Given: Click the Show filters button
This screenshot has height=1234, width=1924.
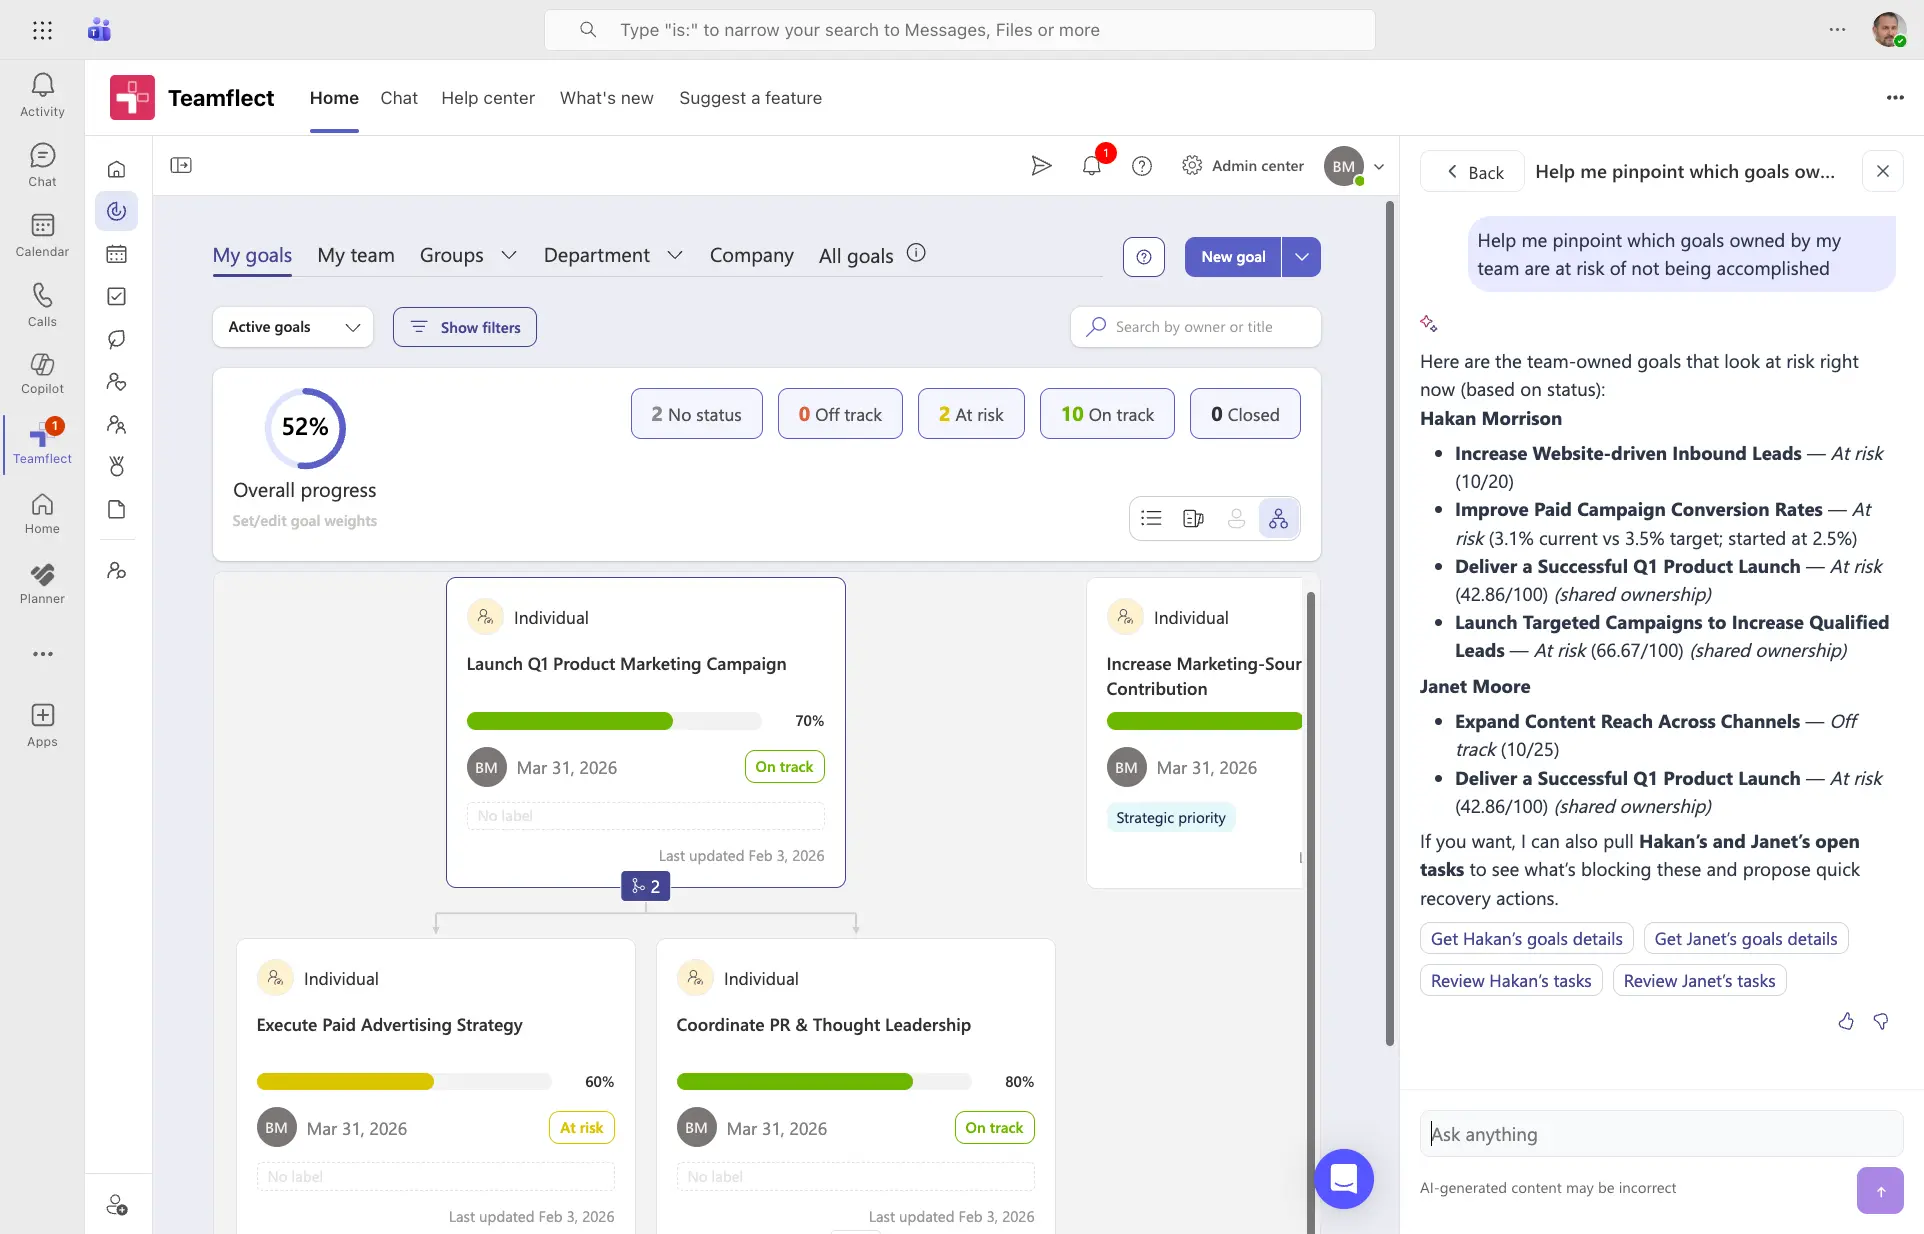Looking at the screenshot, I should (465, 327).
